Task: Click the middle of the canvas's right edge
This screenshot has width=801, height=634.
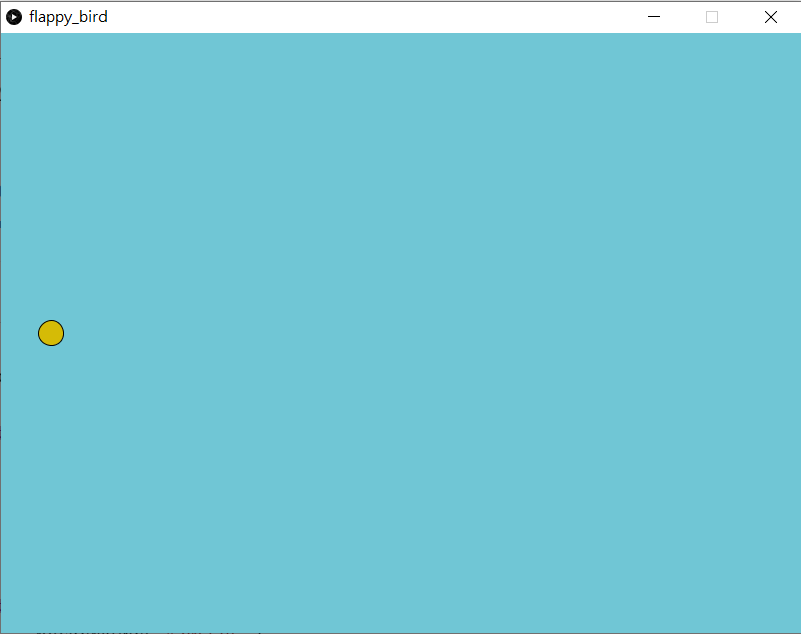Action: coord(796,333)
